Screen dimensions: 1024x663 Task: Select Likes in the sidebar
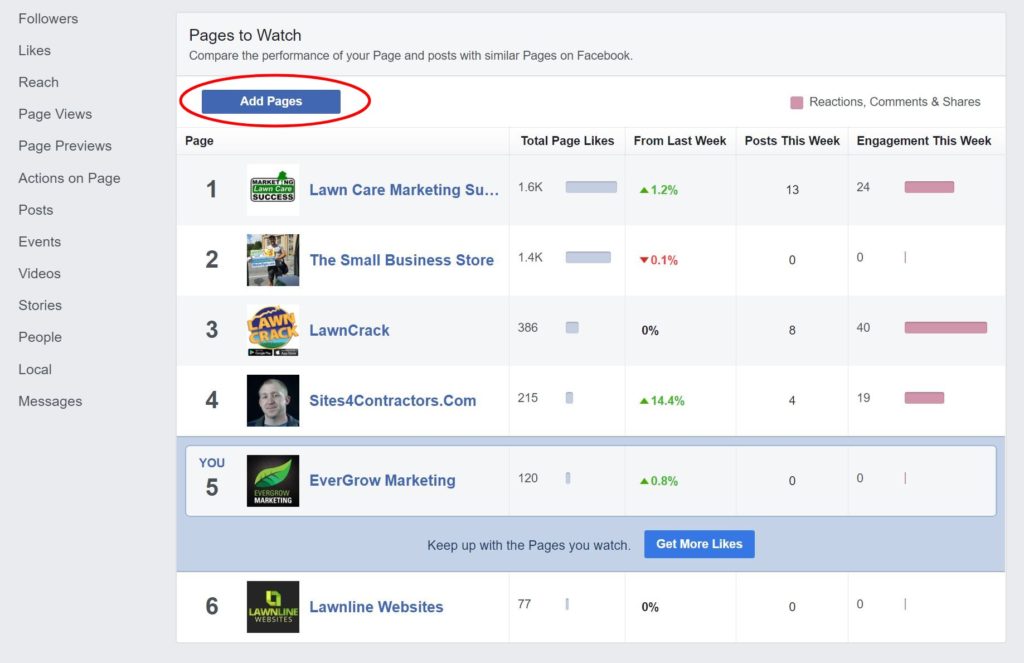[x=35, y=50]
